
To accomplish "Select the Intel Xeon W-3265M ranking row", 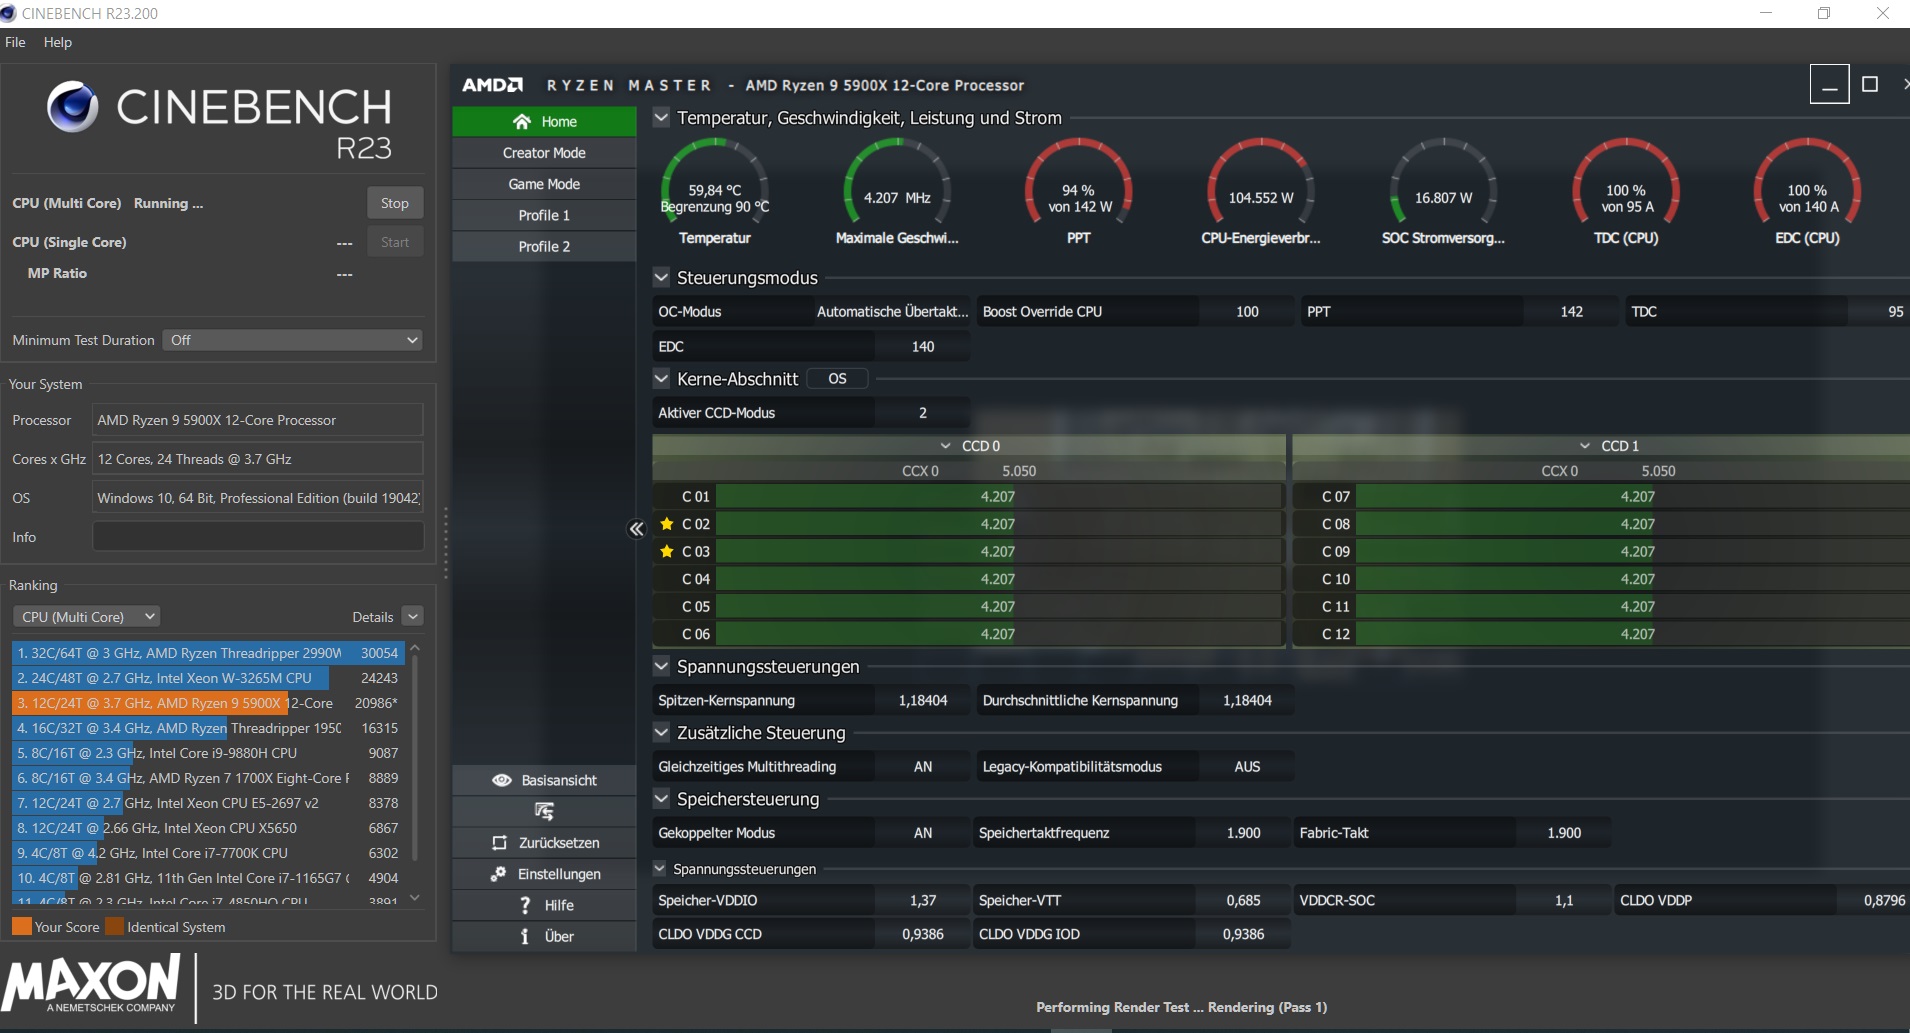I will point(208,678).
